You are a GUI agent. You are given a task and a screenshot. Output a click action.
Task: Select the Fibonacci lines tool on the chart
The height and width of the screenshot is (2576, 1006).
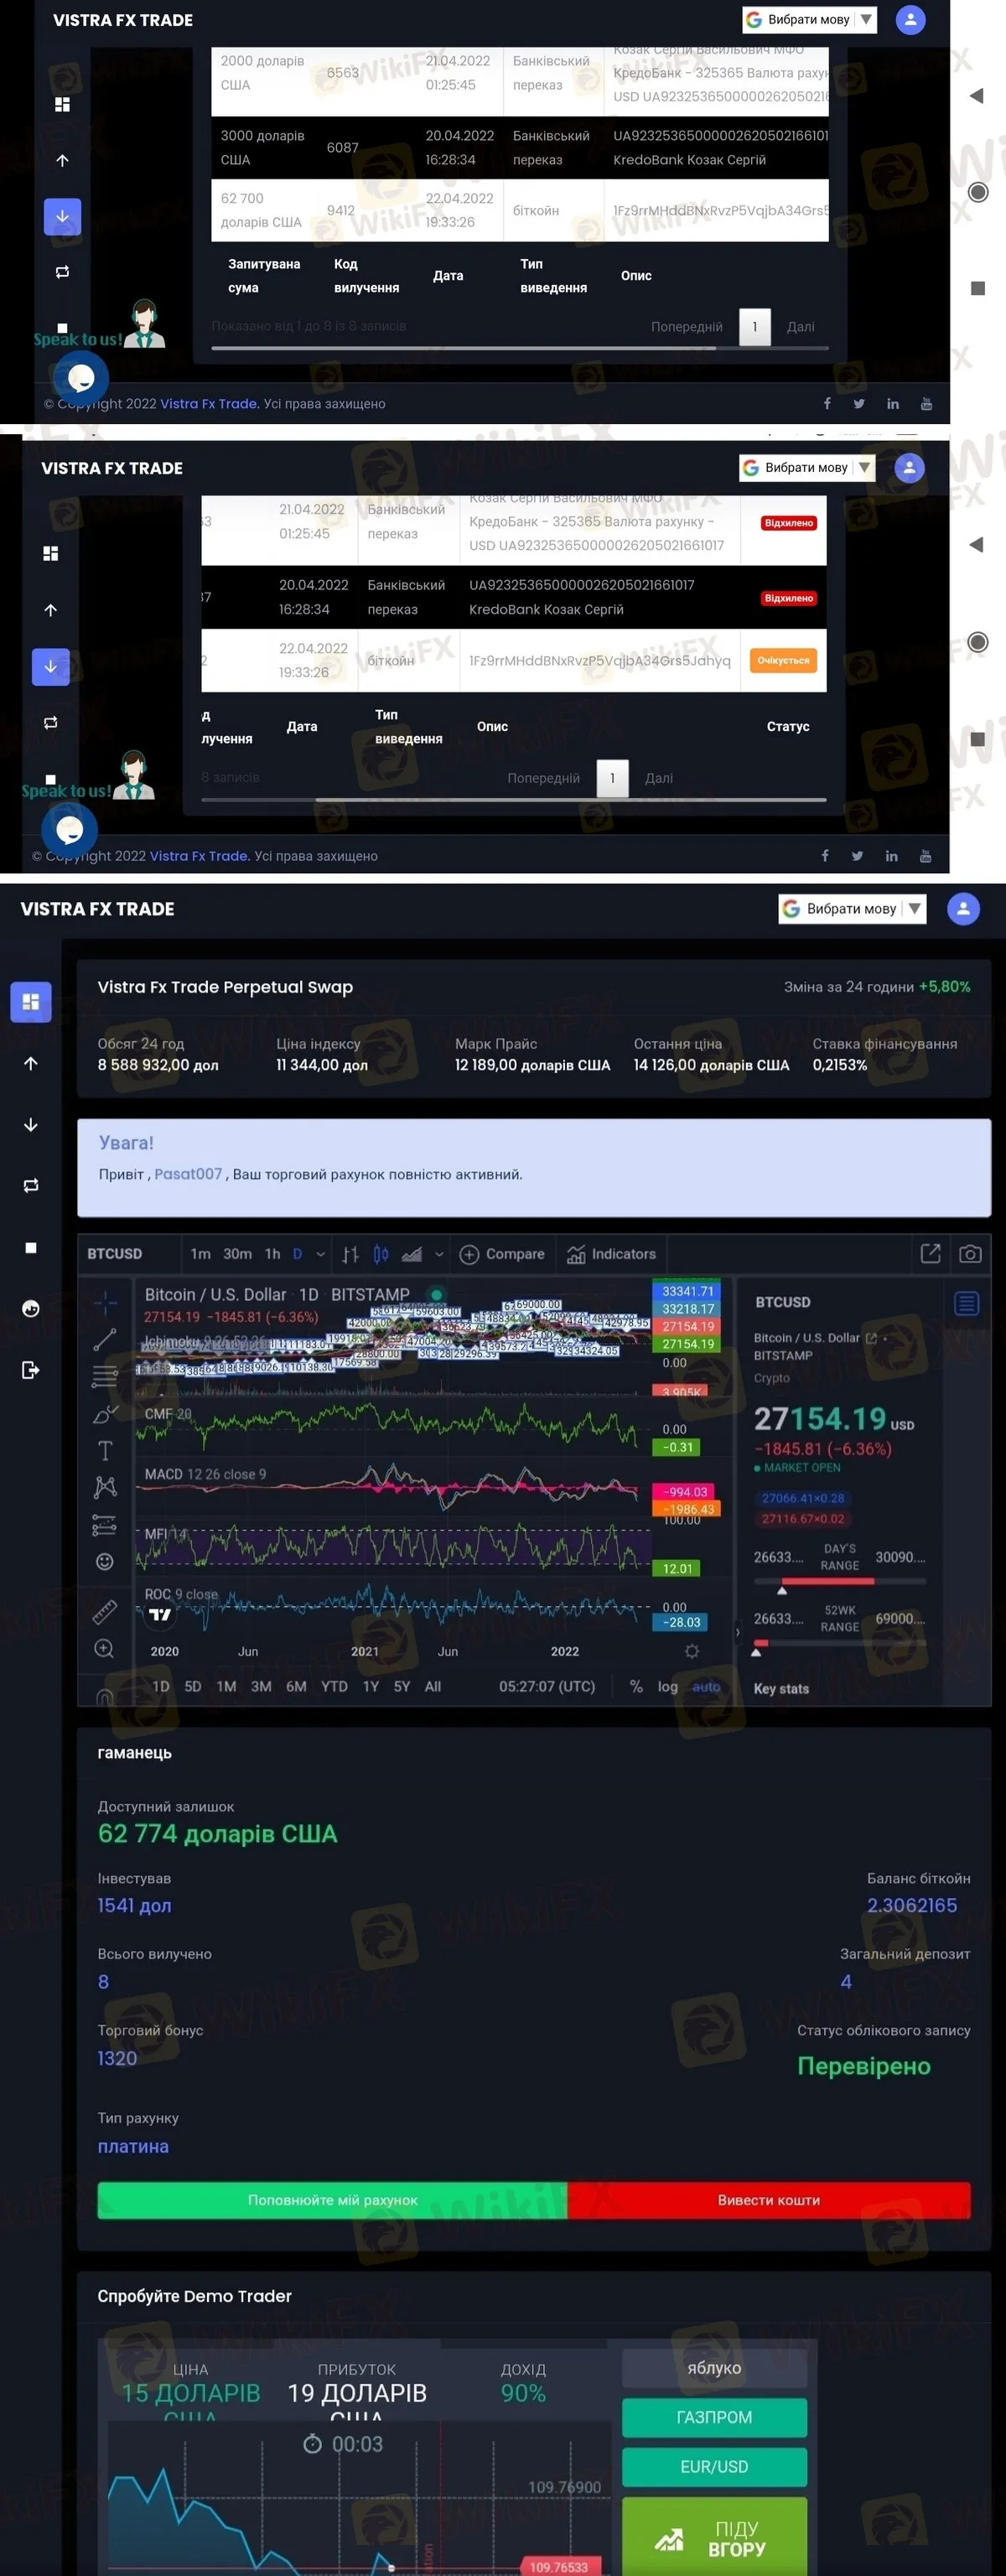105,1376
